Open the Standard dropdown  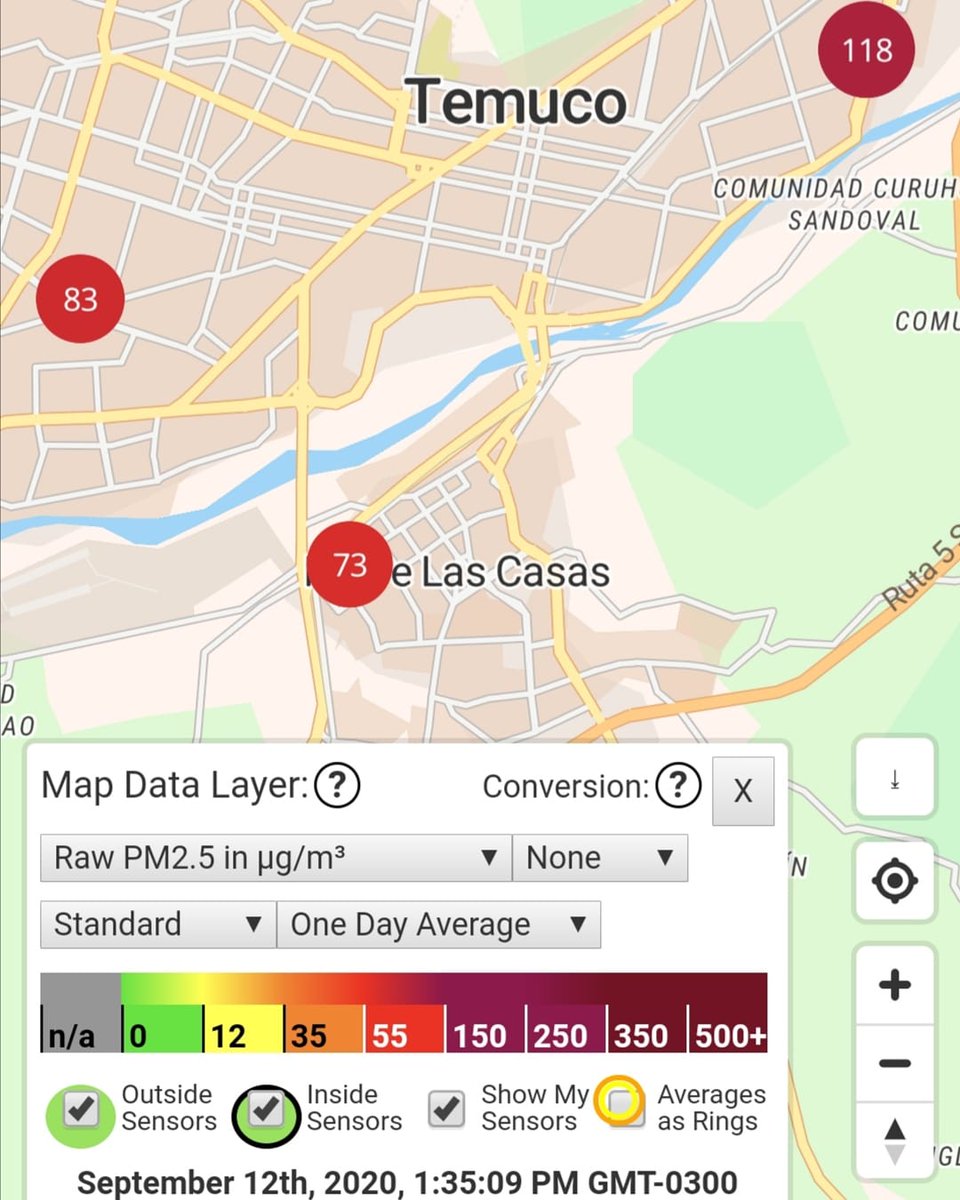click(158, 924)
